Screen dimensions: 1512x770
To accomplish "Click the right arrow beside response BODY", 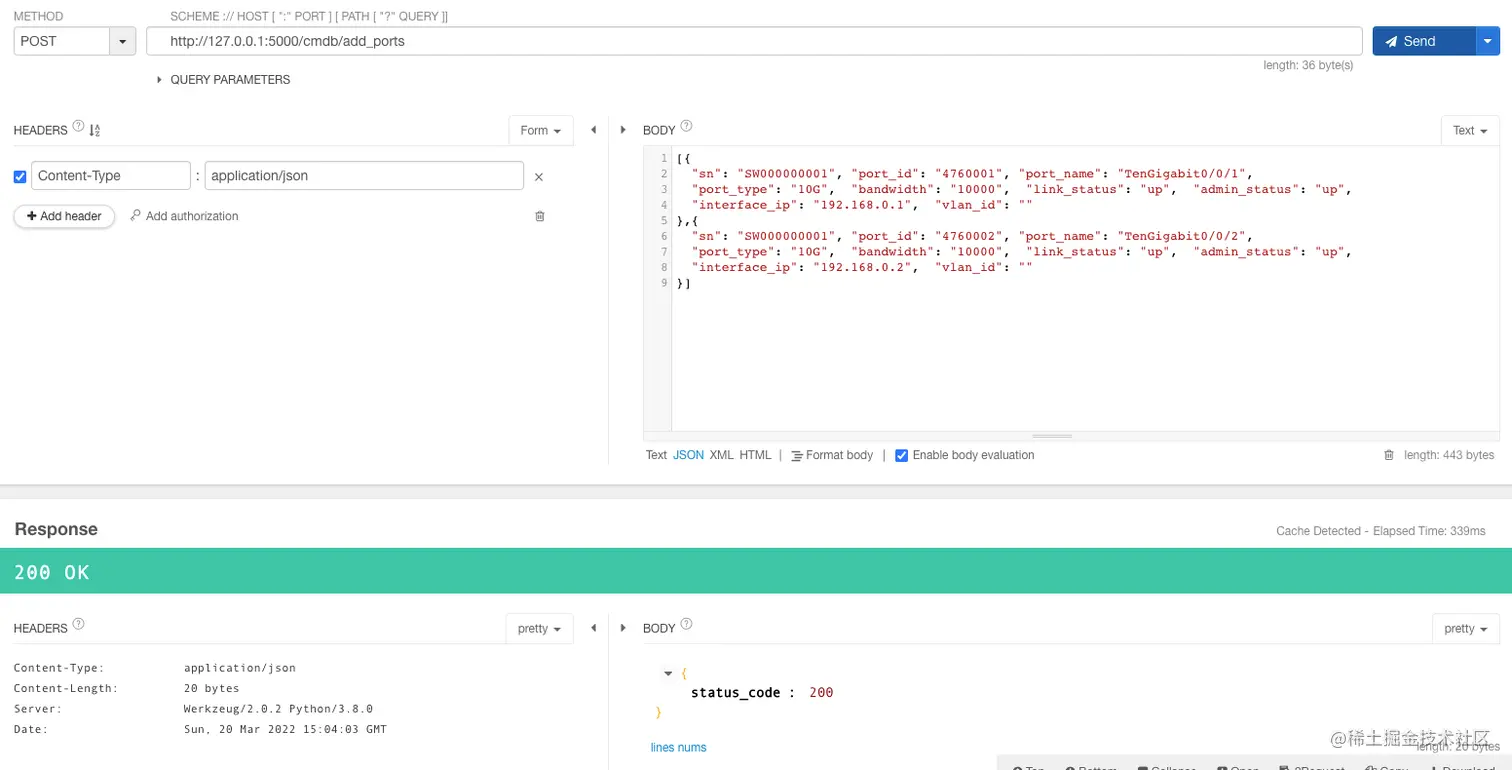I will click(x=623, y=628).
